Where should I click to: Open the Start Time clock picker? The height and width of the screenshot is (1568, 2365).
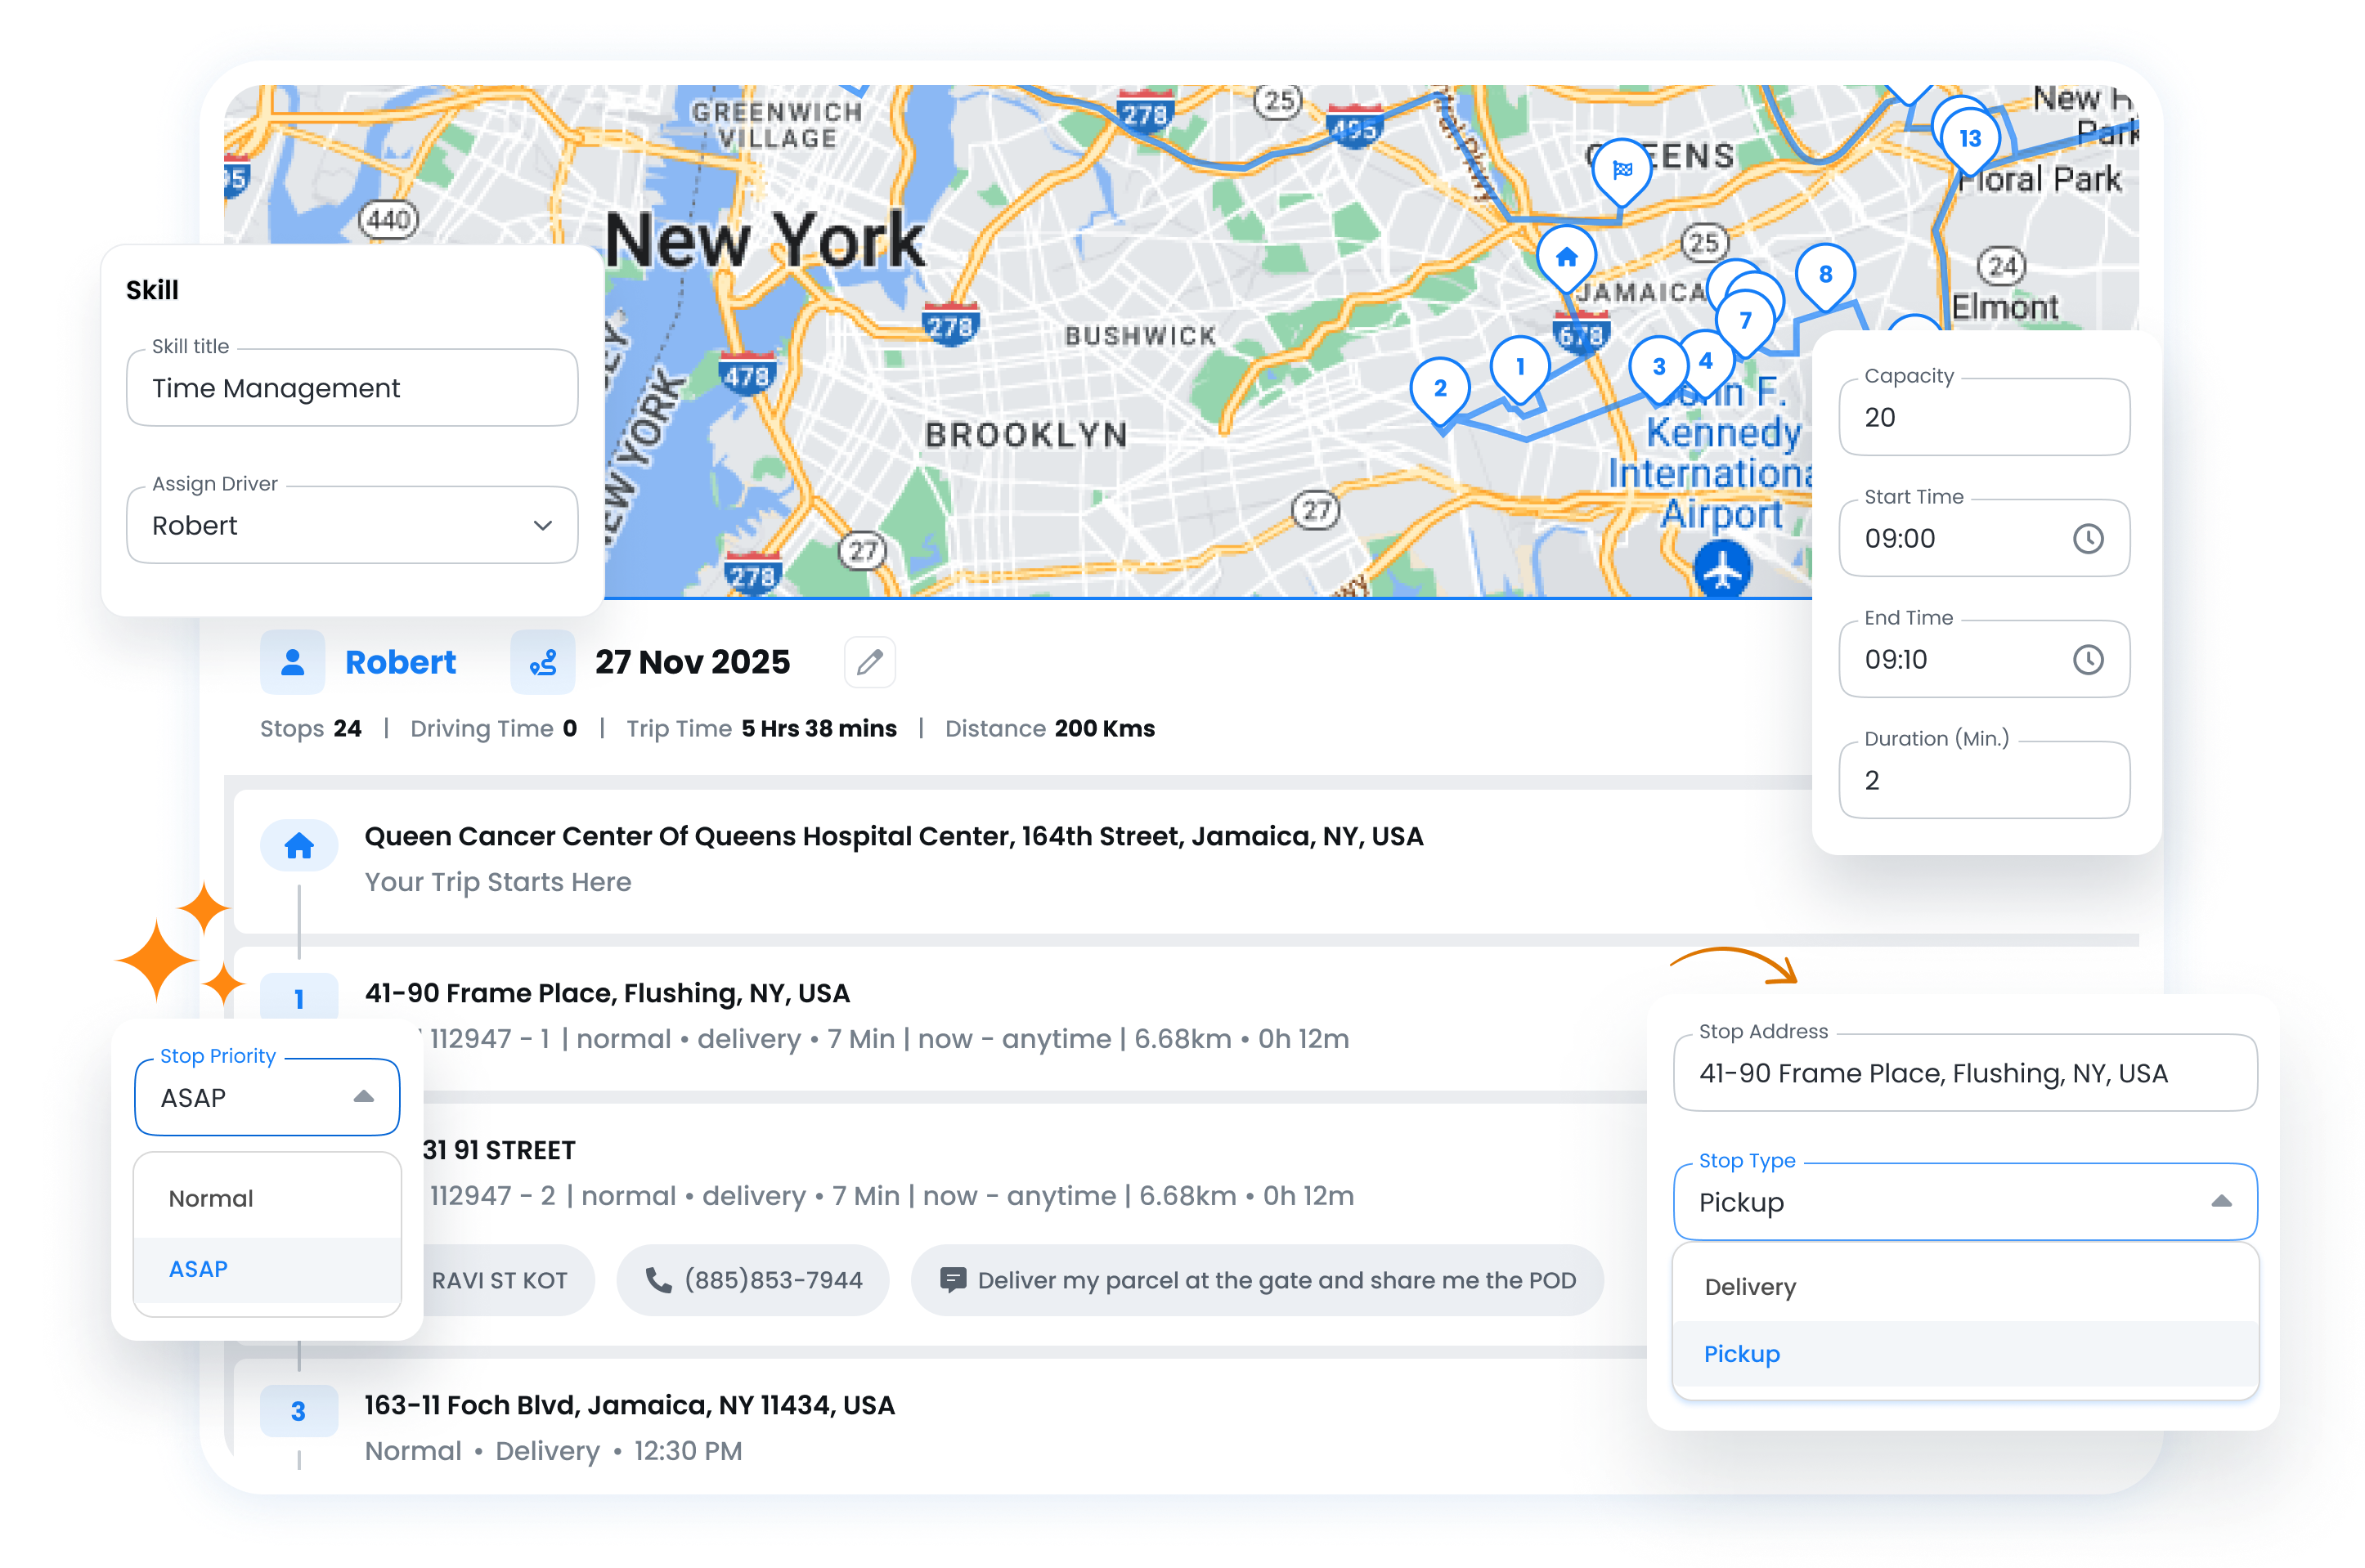[2090, 538]
